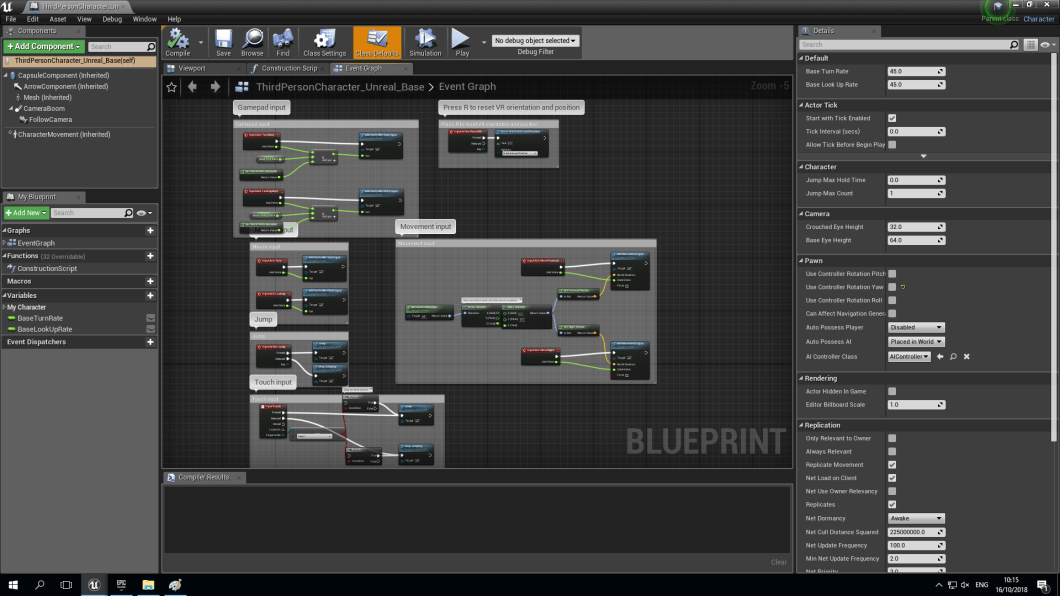
Task: Expand advanced Actor Tick options
Action: pyautogui.click(x=923, y=156)
